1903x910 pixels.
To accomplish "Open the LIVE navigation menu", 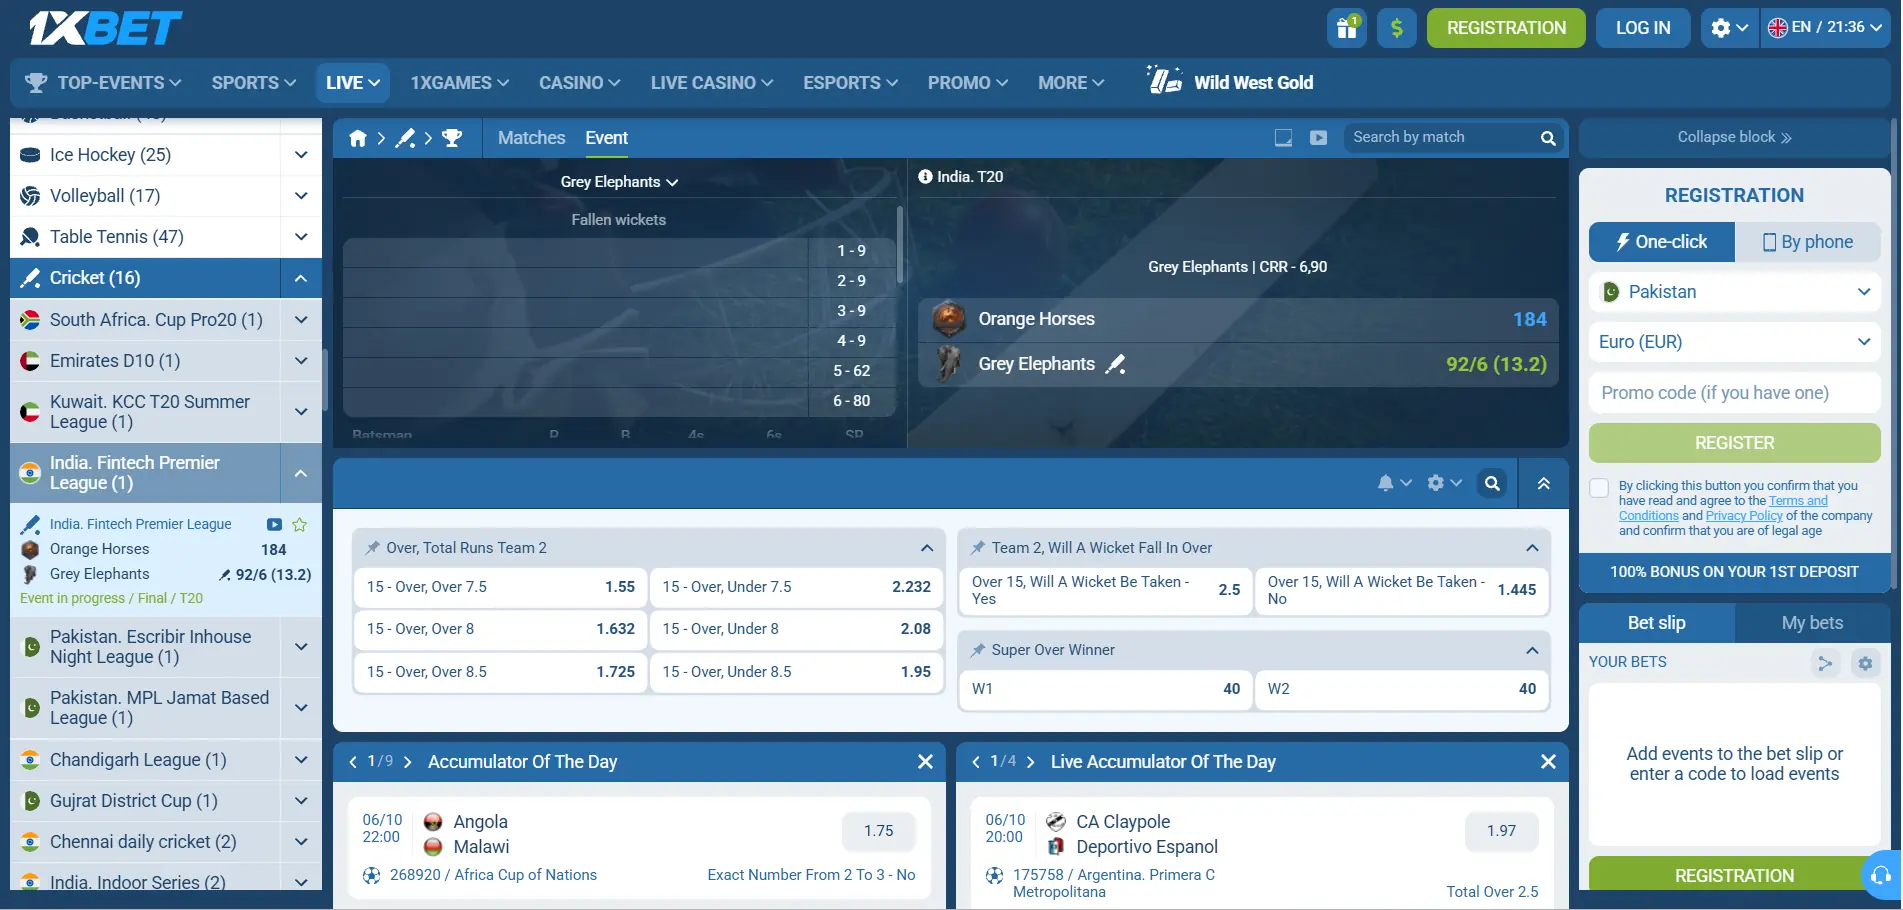I will 352,83.
